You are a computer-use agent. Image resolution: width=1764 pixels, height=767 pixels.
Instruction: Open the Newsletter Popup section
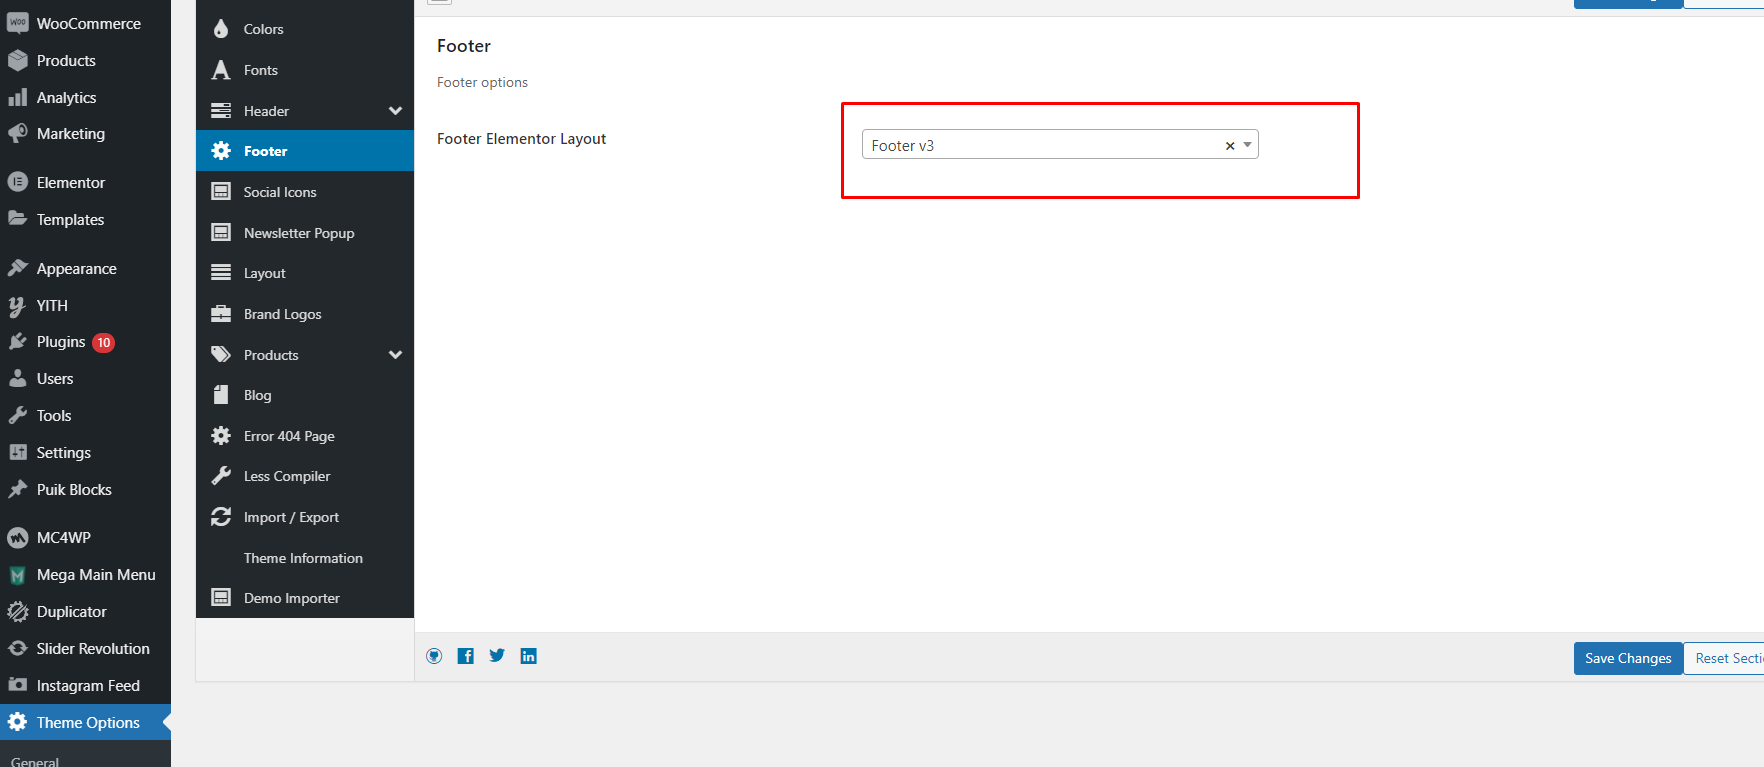(299, 233)
